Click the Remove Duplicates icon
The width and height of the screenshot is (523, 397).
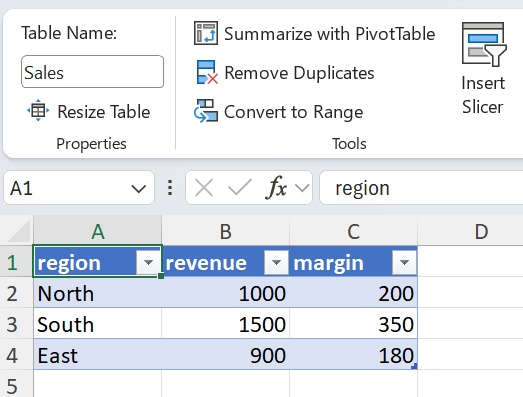(x=207, y=72)
